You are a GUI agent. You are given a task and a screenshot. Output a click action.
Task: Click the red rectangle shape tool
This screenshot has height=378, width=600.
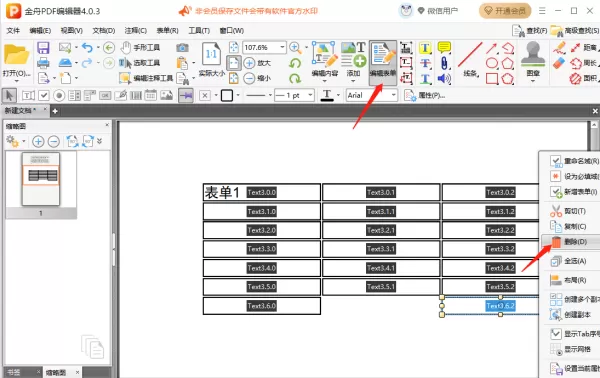(x=492, y=78)
